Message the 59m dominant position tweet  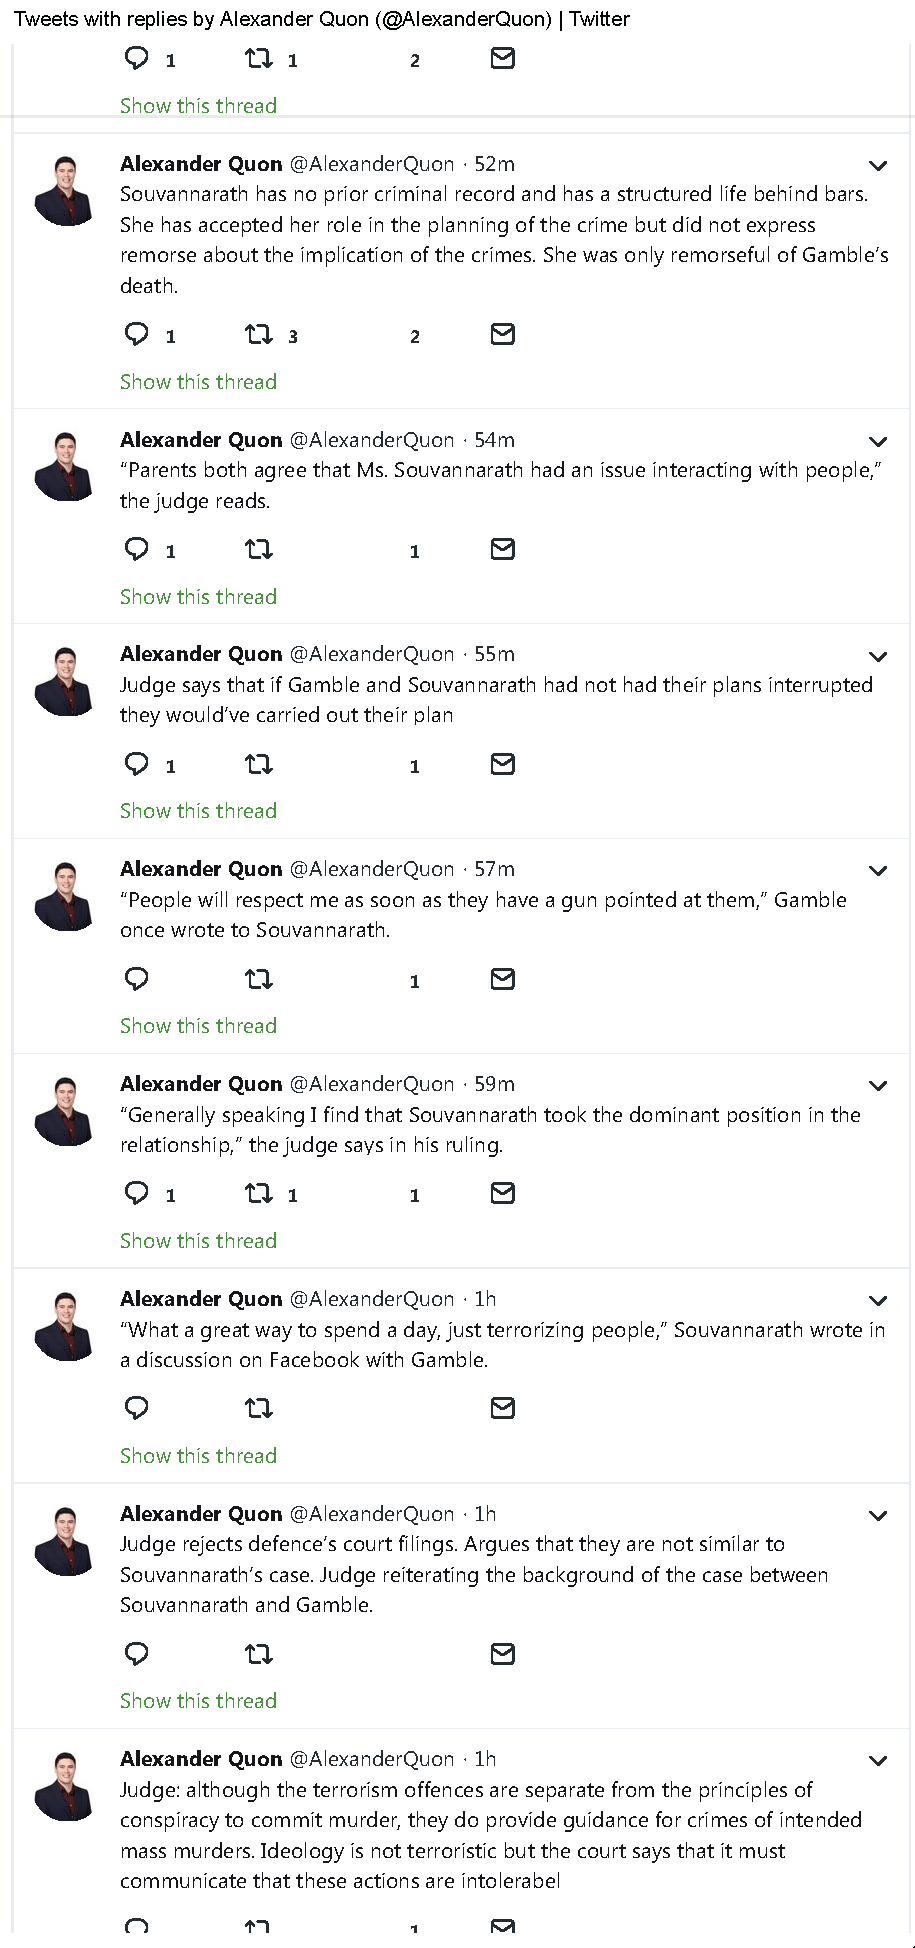tap(503, 1193)
